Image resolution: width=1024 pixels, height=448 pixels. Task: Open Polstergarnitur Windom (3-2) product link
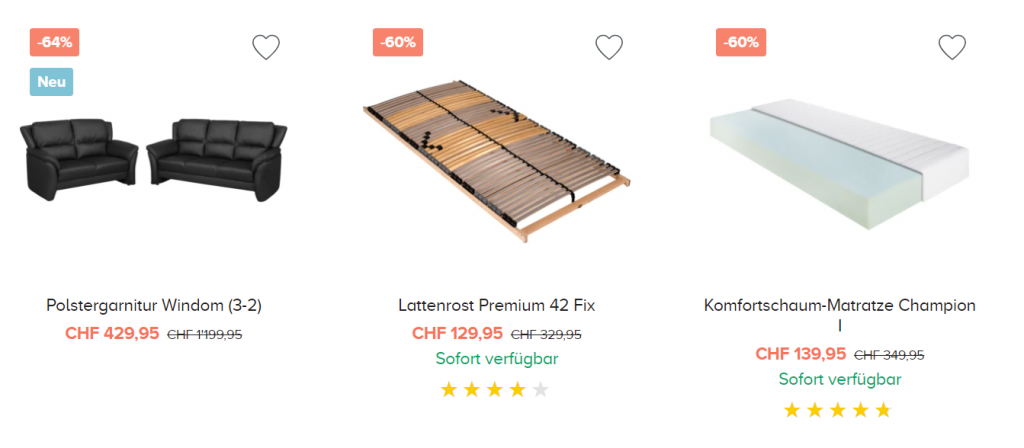[154, 305]
